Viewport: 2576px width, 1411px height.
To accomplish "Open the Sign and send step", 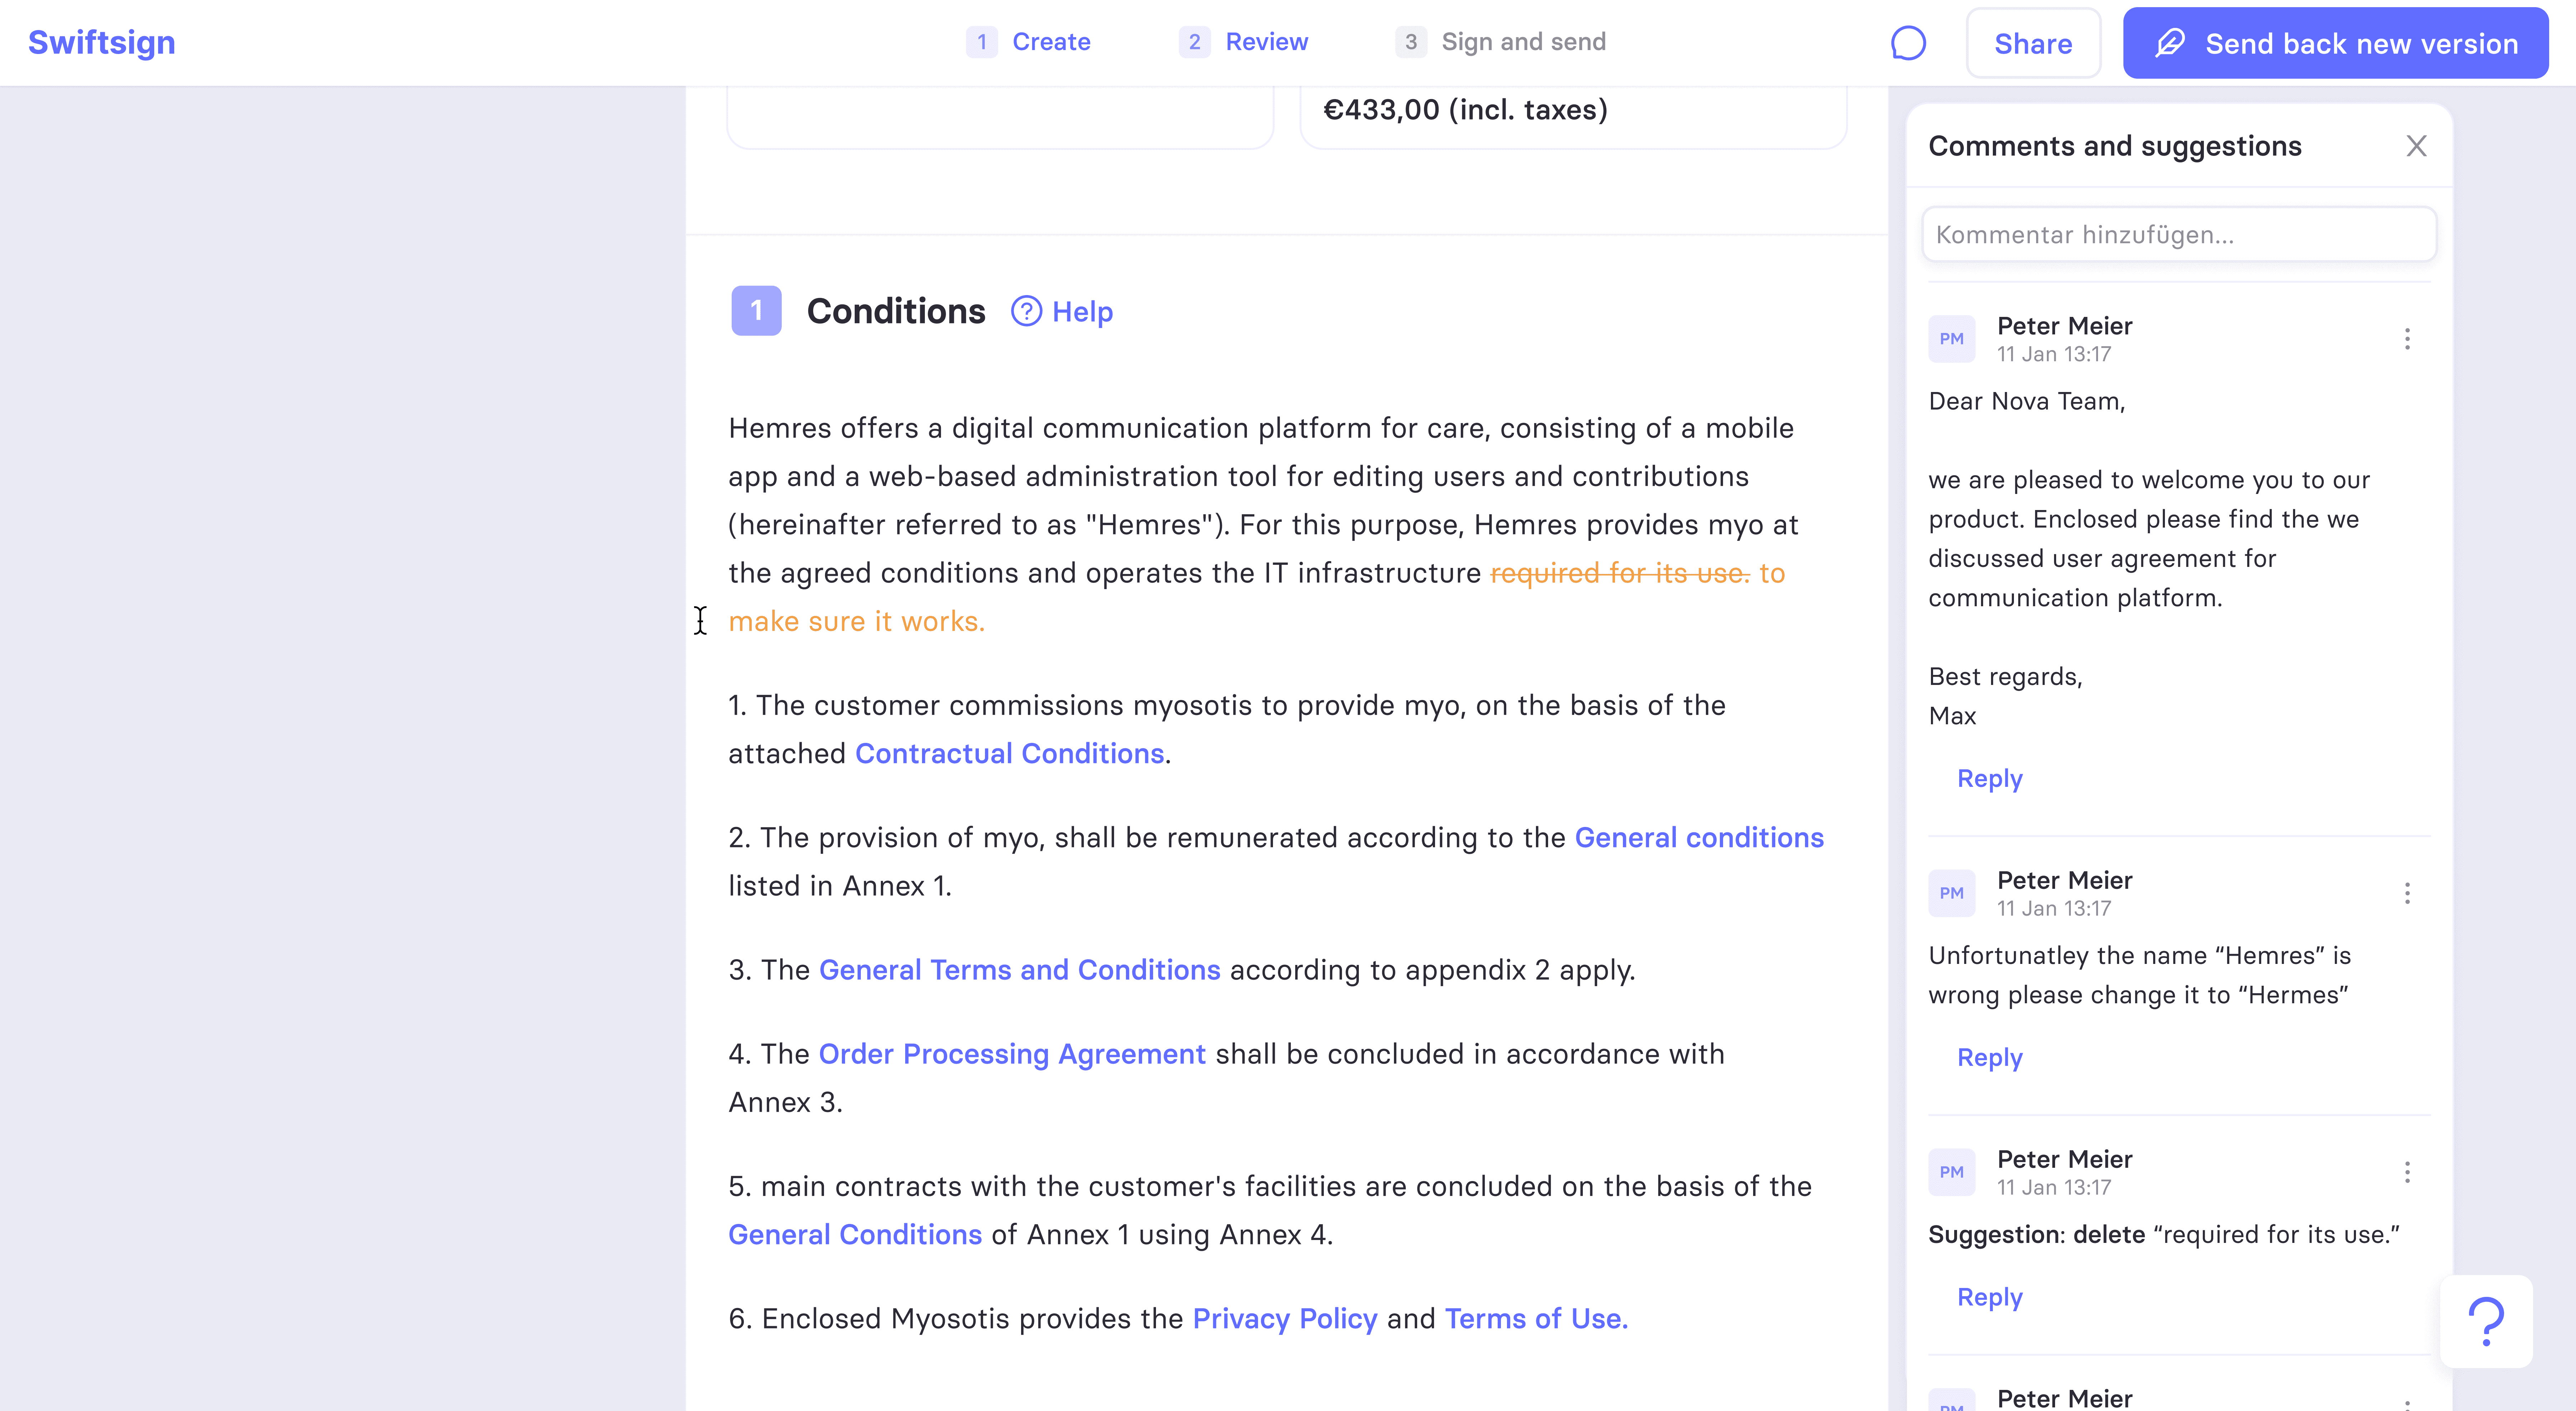I will [1500, 42].
